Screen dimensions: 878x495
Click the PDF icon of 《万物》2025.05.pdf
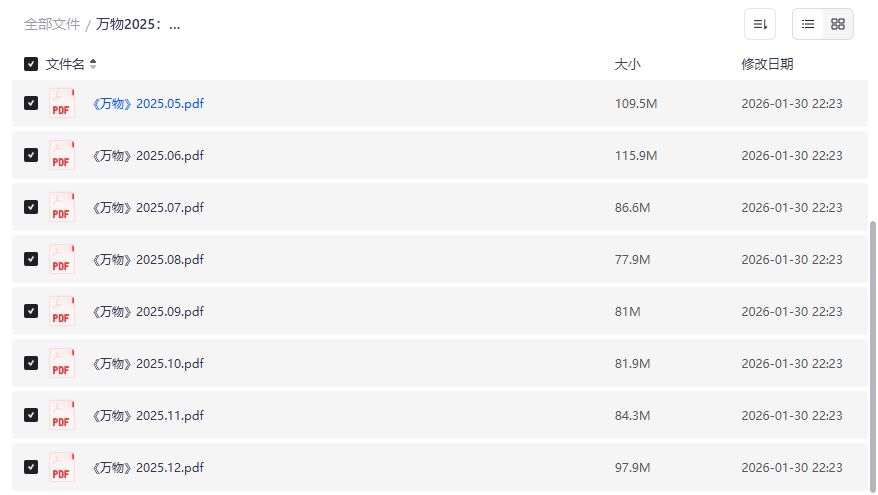pyautogui.click(x=62, y=103)
